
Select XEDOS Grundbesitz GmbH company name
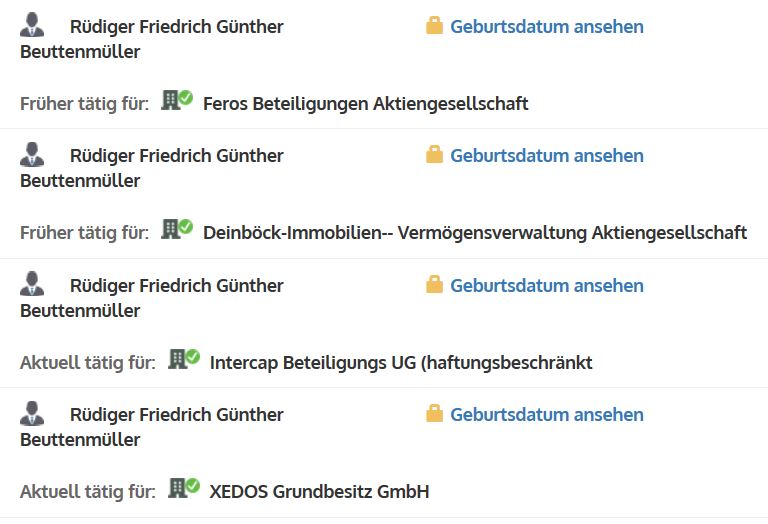pyautogui.click(x=319, y=492)
